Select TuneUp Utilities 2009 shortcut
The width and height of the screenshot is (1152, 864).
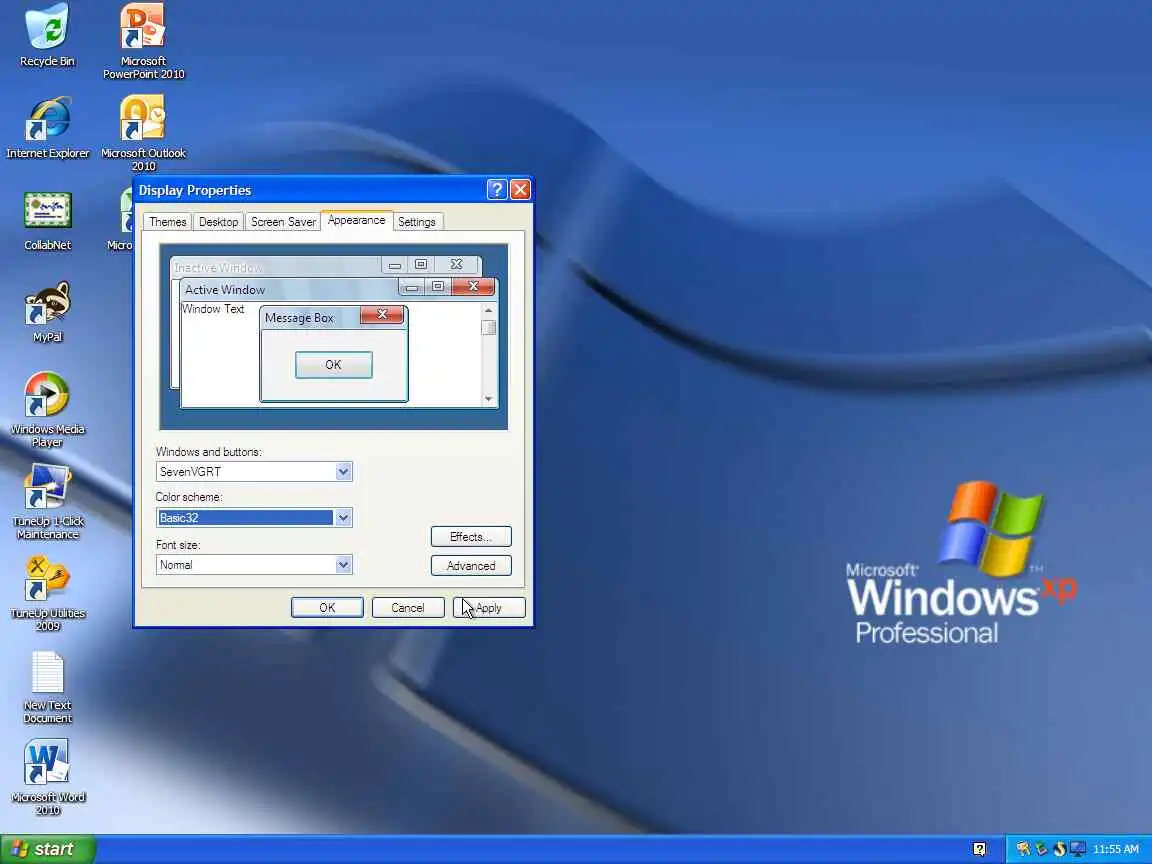[48, 594]
